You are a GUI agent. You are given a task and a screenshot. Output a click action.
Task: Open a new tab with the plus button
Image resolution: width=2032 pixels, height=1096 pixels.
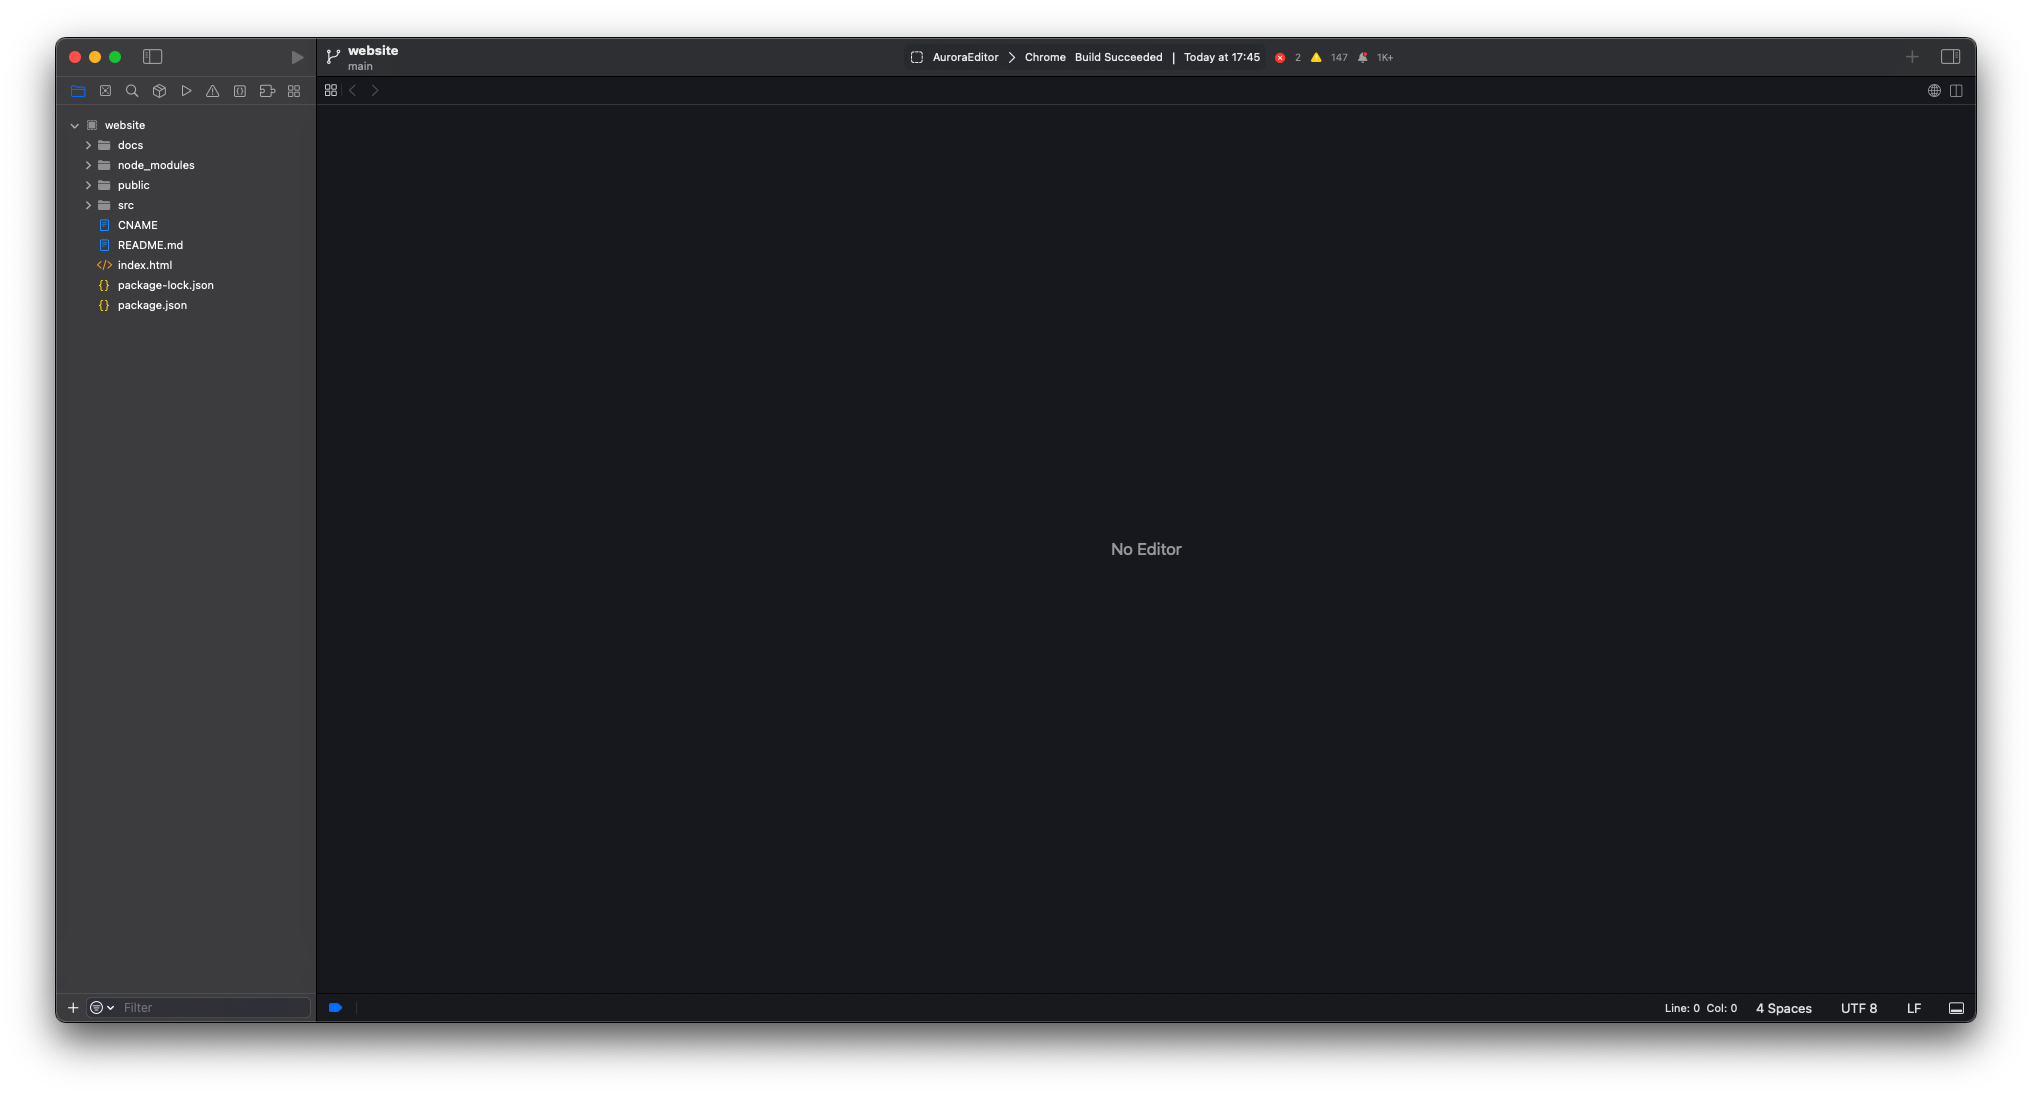point(1913,57)
